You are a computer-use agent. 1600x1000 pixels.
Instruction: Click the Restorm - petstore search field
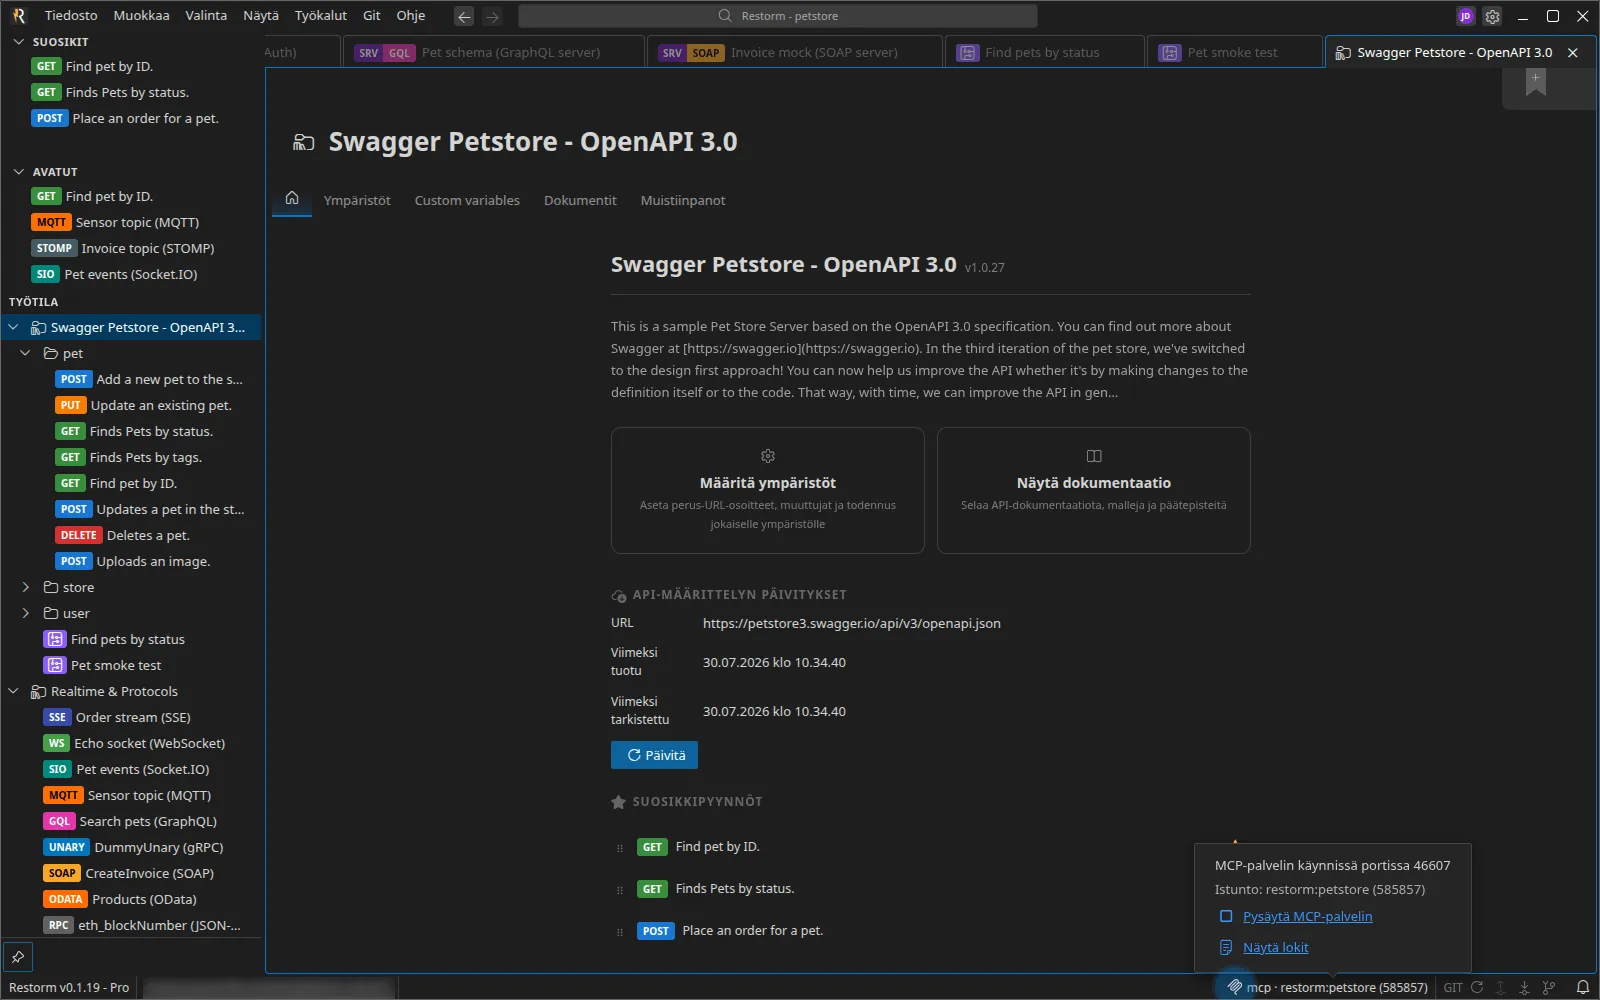click(778, 16)
